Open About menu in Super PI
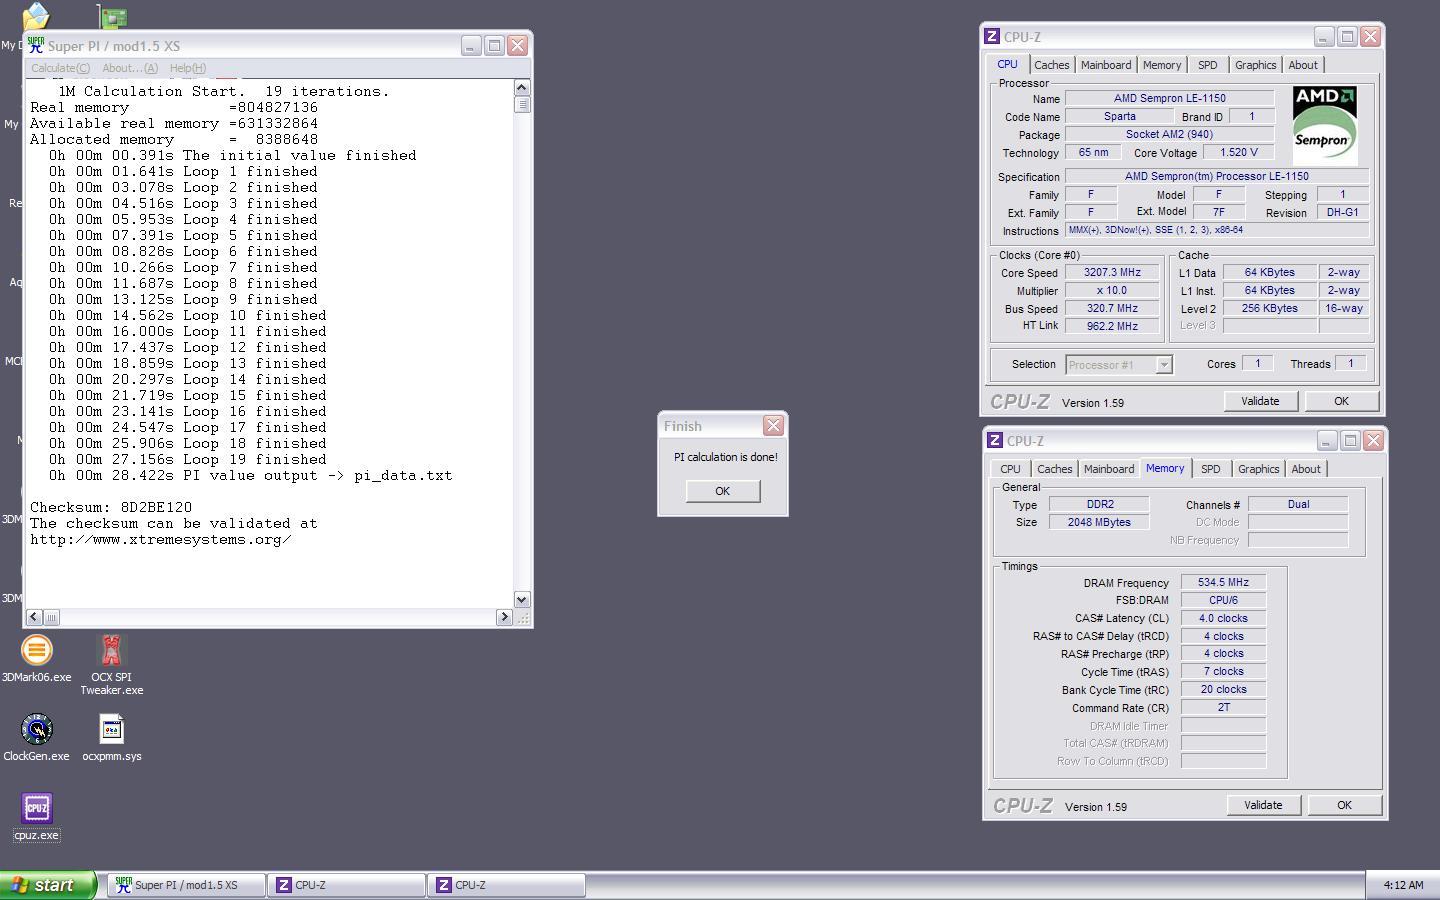Screen dimensions: 1440x900 tap(130, 68)
